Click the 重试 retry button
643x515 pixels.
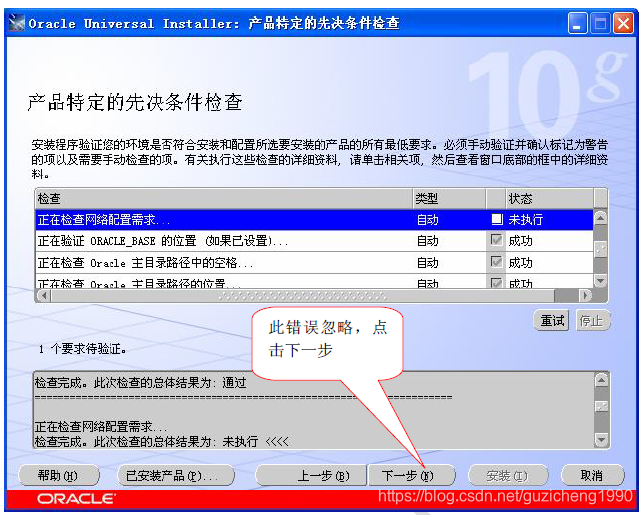tap(551, 320)
